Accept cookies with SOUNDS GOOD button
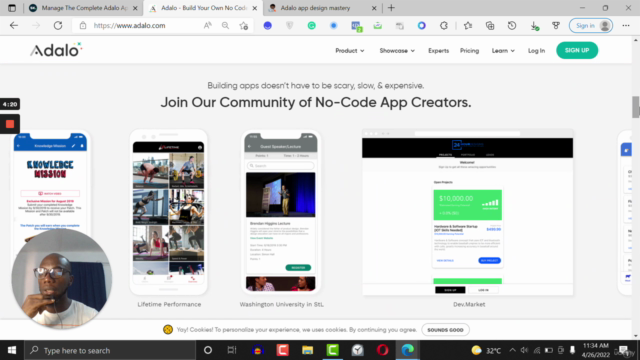 click(445, 330)
